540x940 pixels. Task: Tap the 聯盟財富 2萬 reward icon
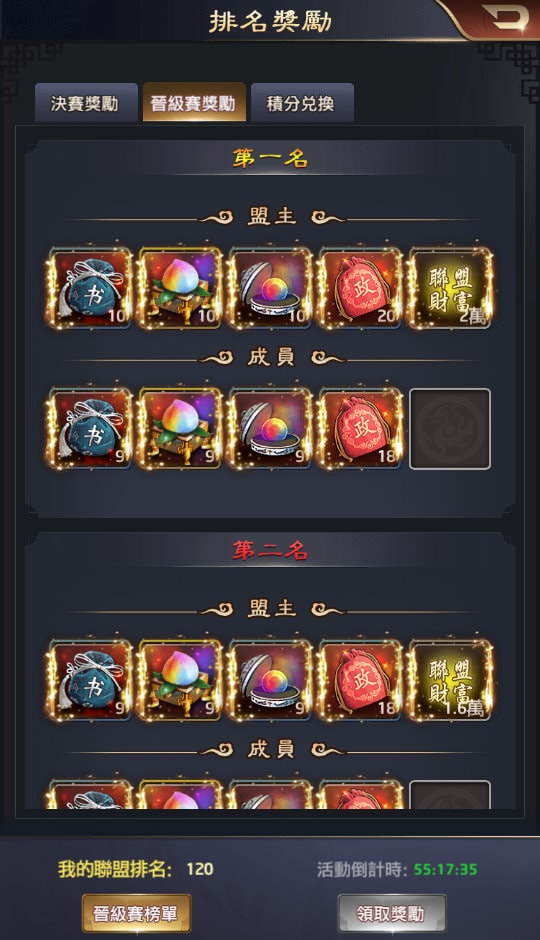click(450, 289)
